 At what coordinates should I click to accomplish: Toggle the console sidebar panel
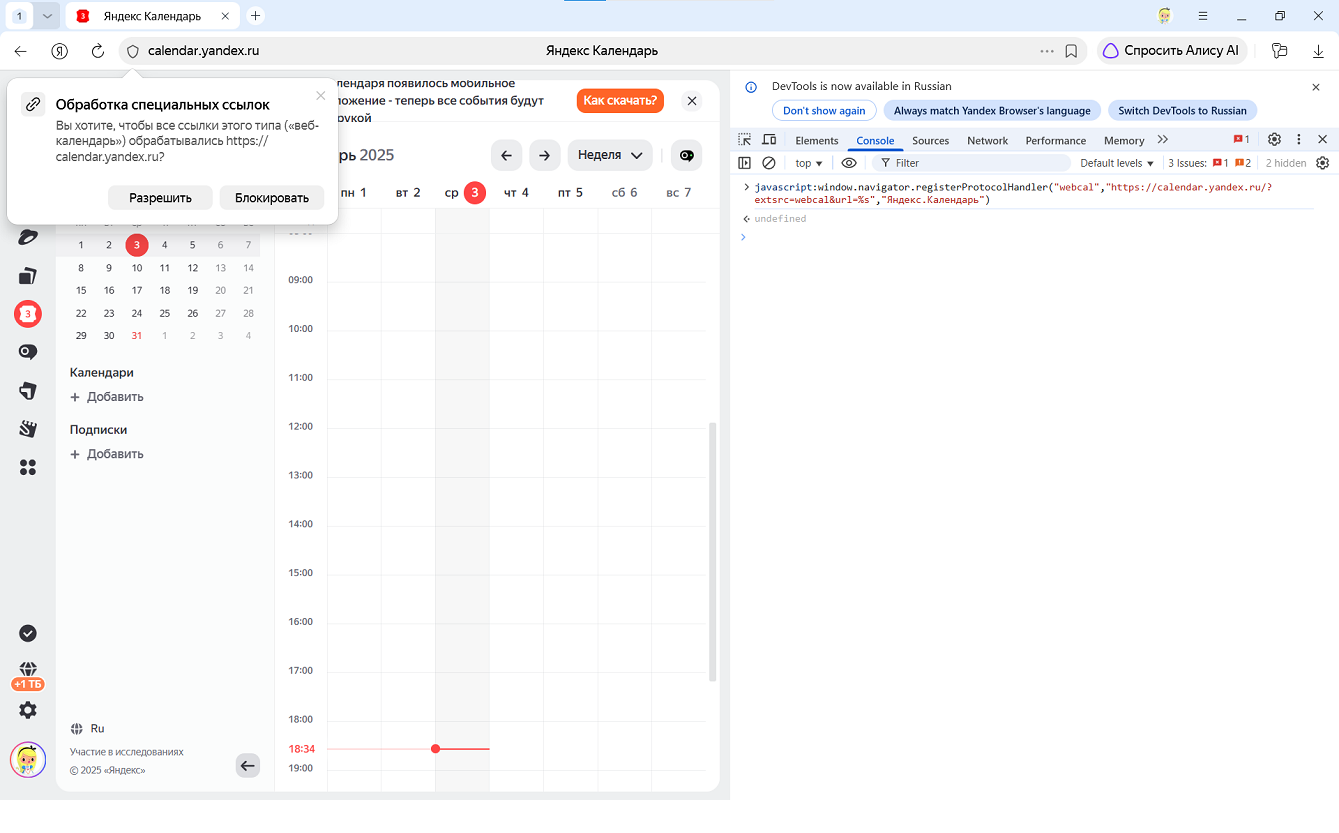[744, 163]
